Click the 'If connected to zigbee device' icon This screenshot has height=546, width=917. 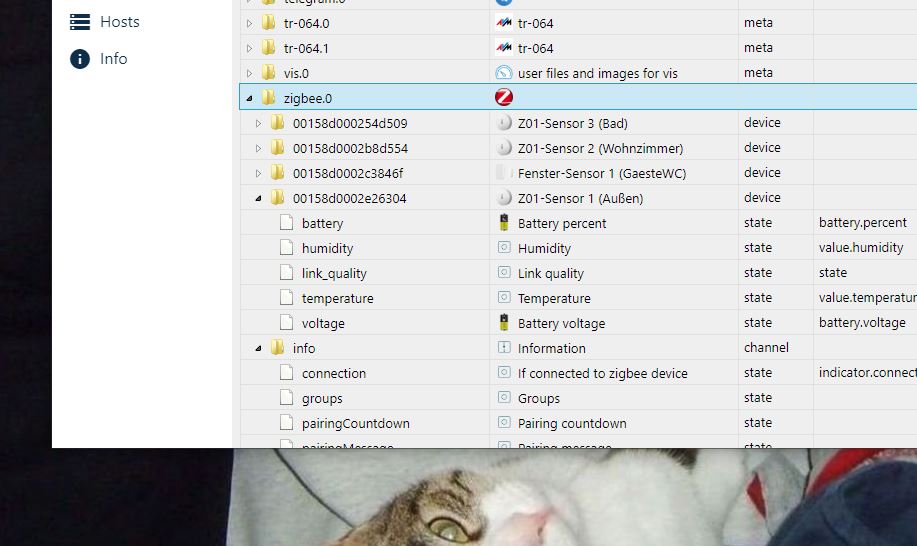point(504,372)
